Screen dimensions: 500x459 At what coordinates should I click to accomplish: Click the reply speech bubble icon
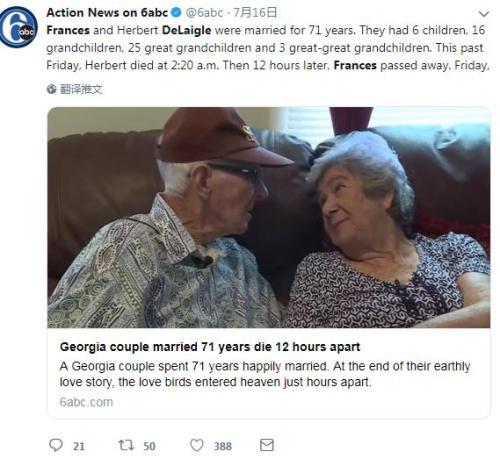(x=56, y=445)
